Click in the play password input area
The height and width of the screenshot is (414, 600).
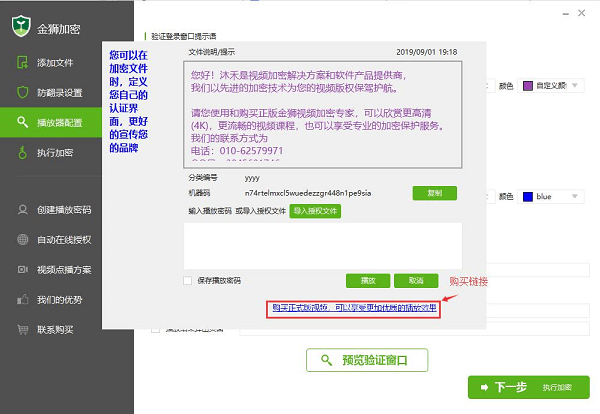click(x=323, y=246)
